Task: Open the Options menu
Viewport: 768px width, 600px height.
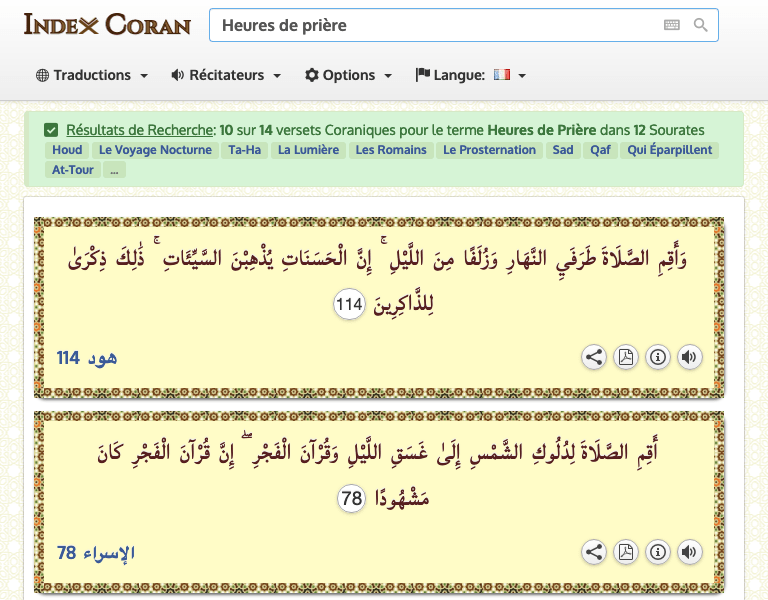Action: pos(348,75)
